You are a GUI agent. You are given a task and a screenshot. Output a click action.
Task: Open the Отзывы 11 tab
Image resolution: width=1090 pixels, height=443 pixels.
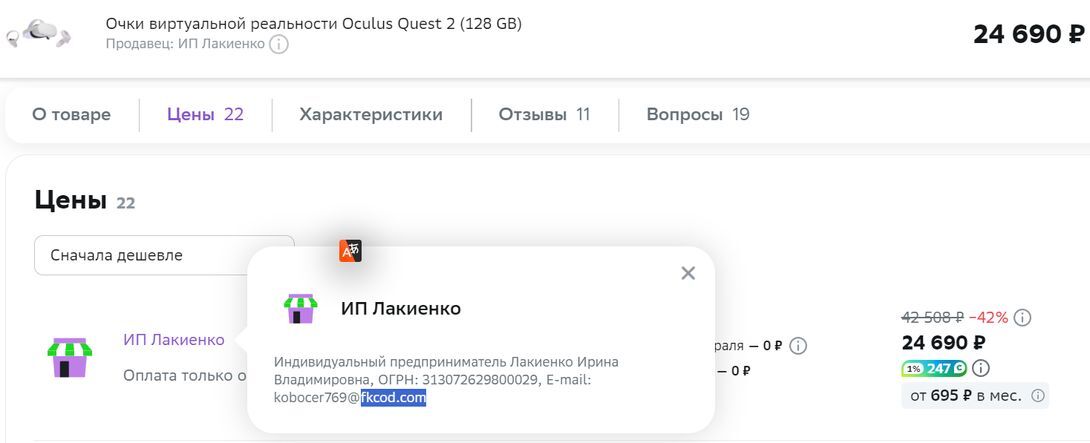click(544, 115)
